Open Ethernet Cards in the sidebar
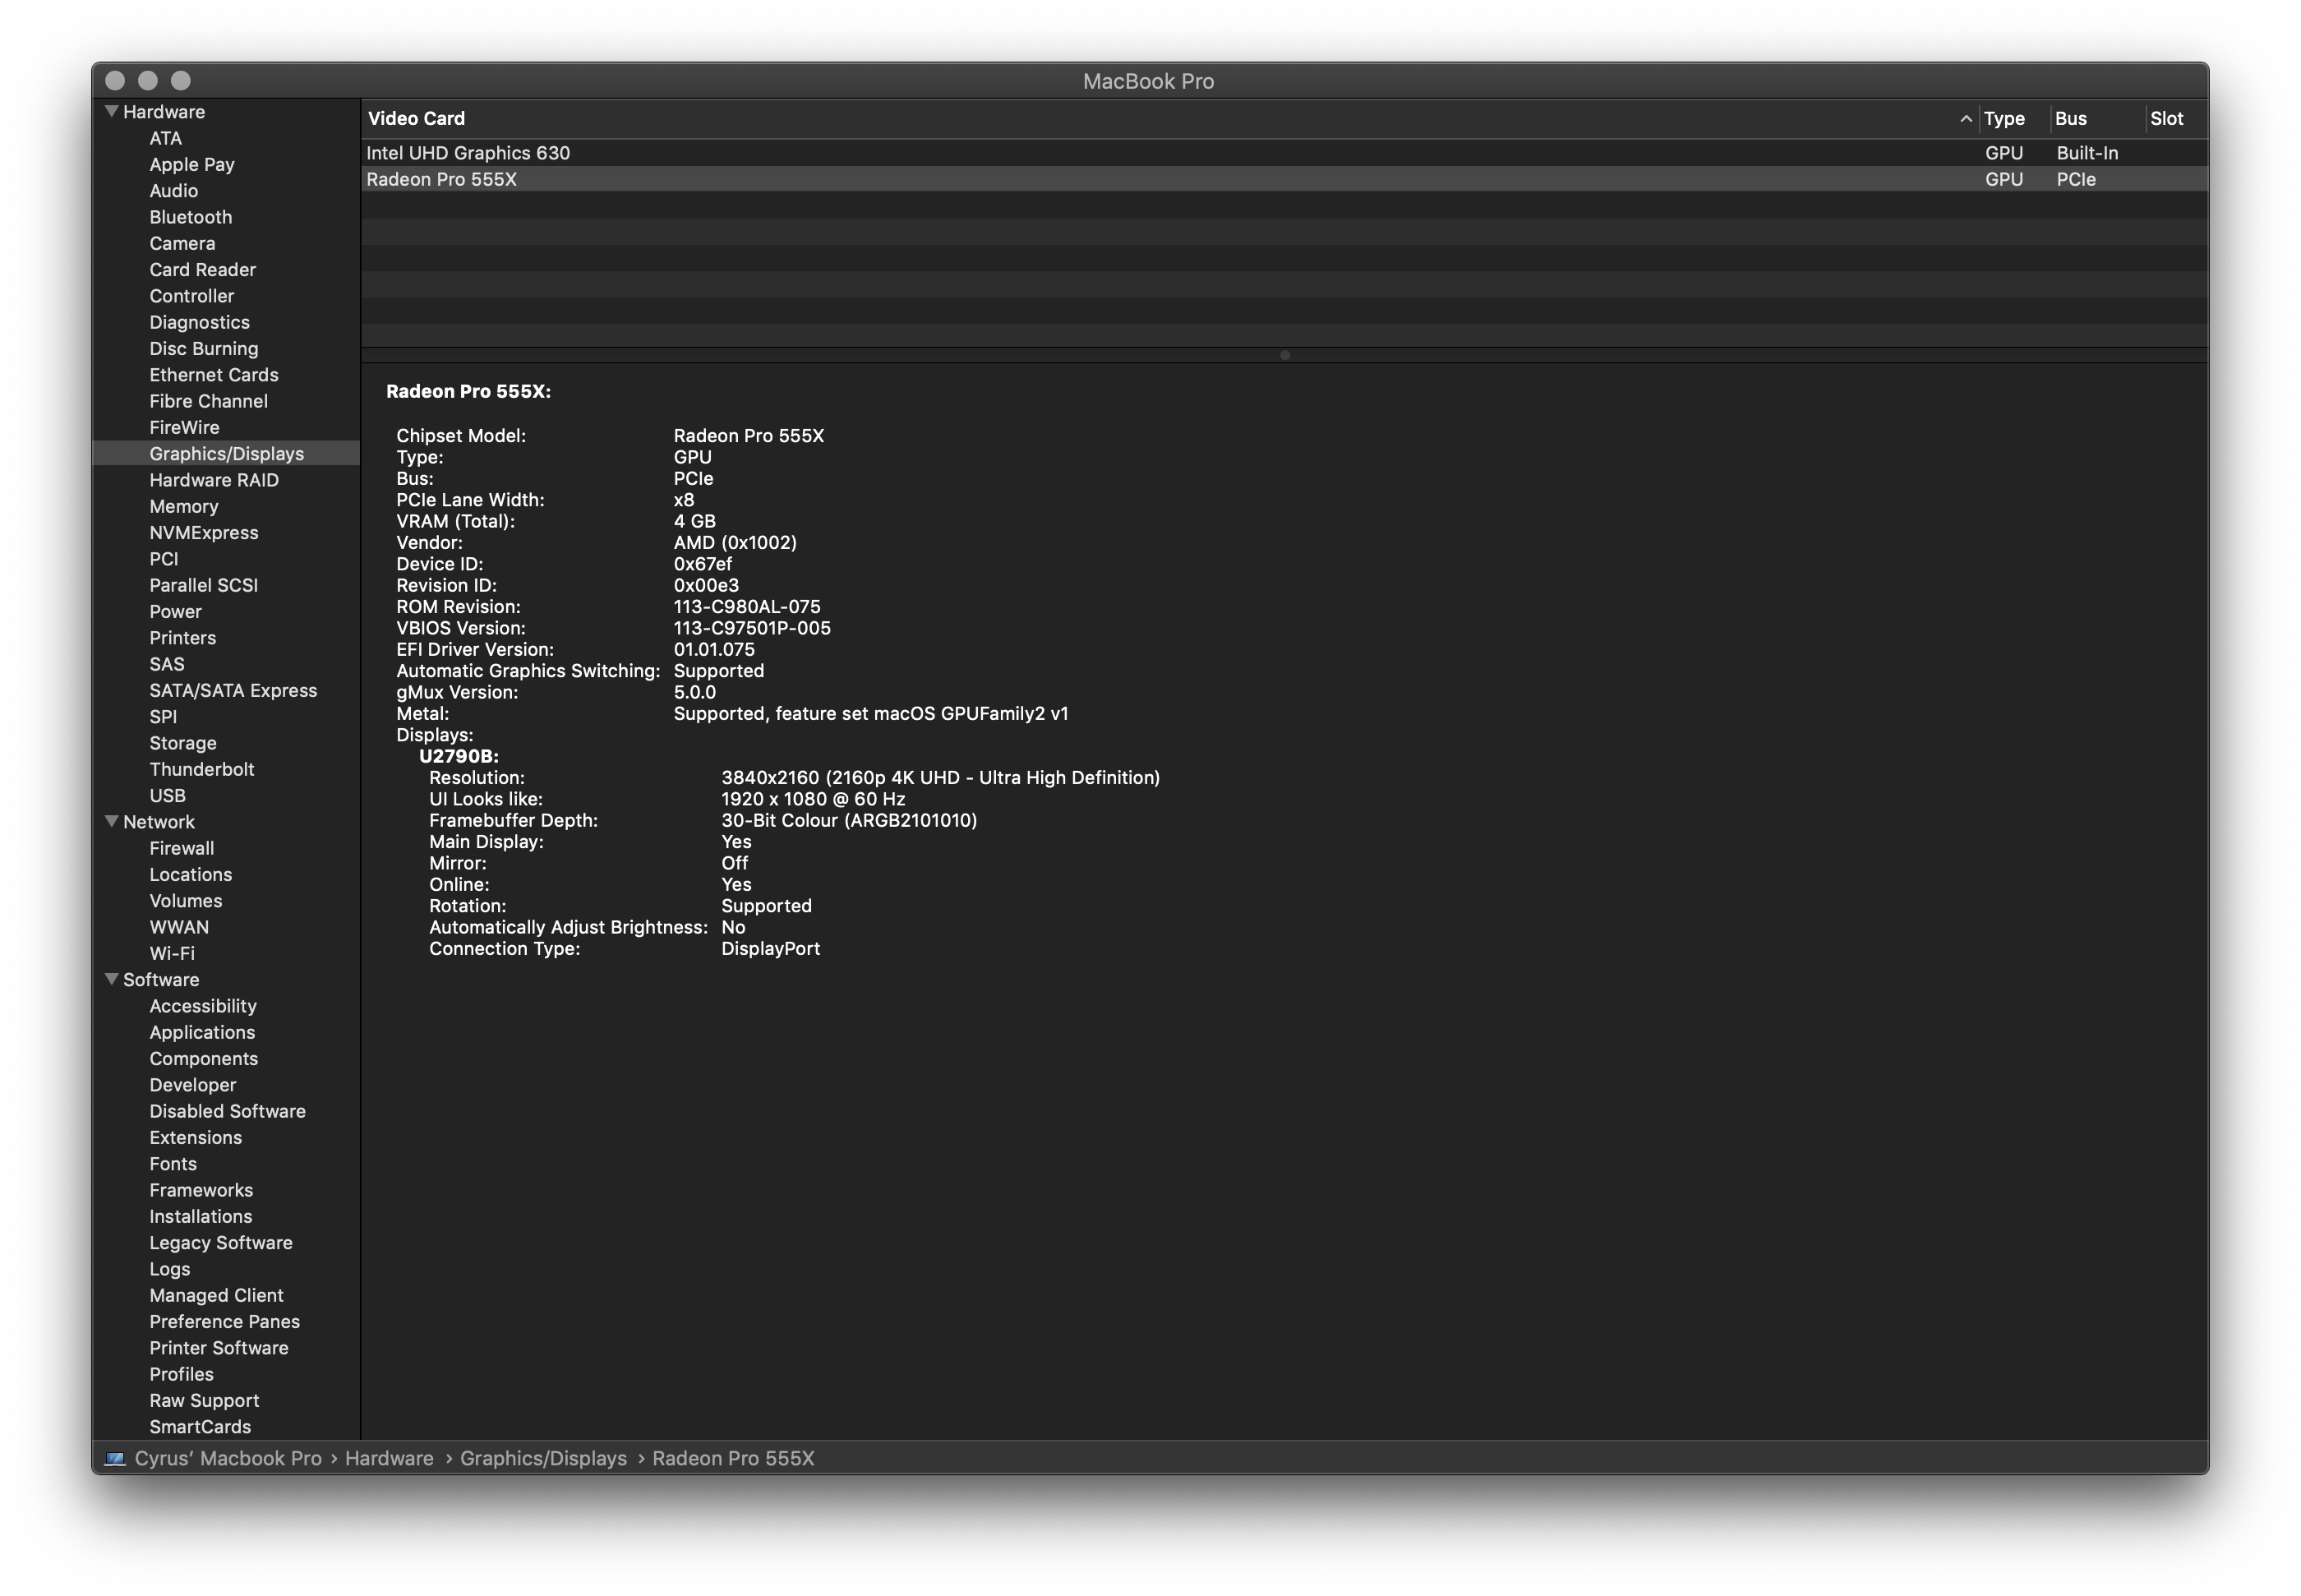The width and height of the screenshot is (2301, 1596). [213, 375]
